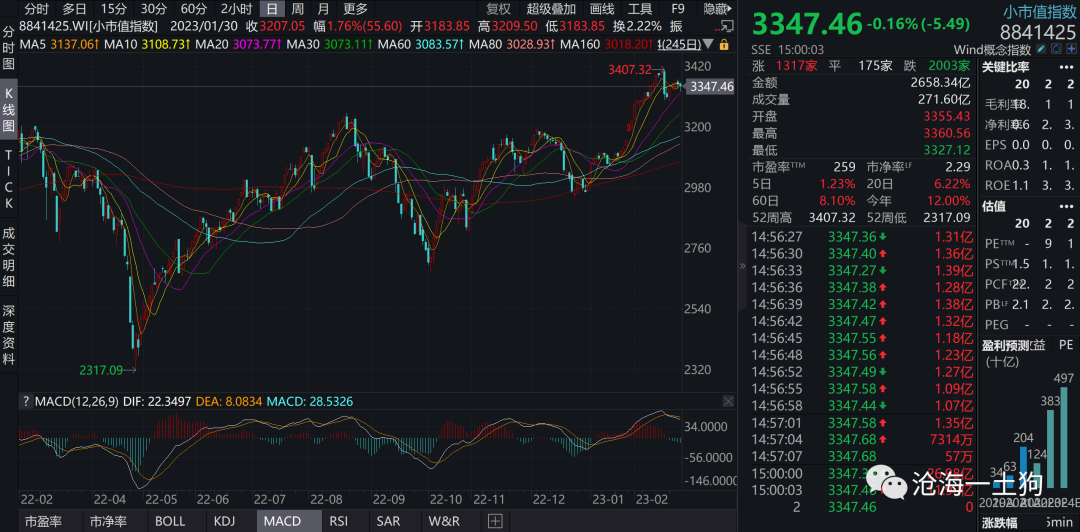Select the 30分 period
Viewport: 1080px width, 532px height.
(153, 9)
